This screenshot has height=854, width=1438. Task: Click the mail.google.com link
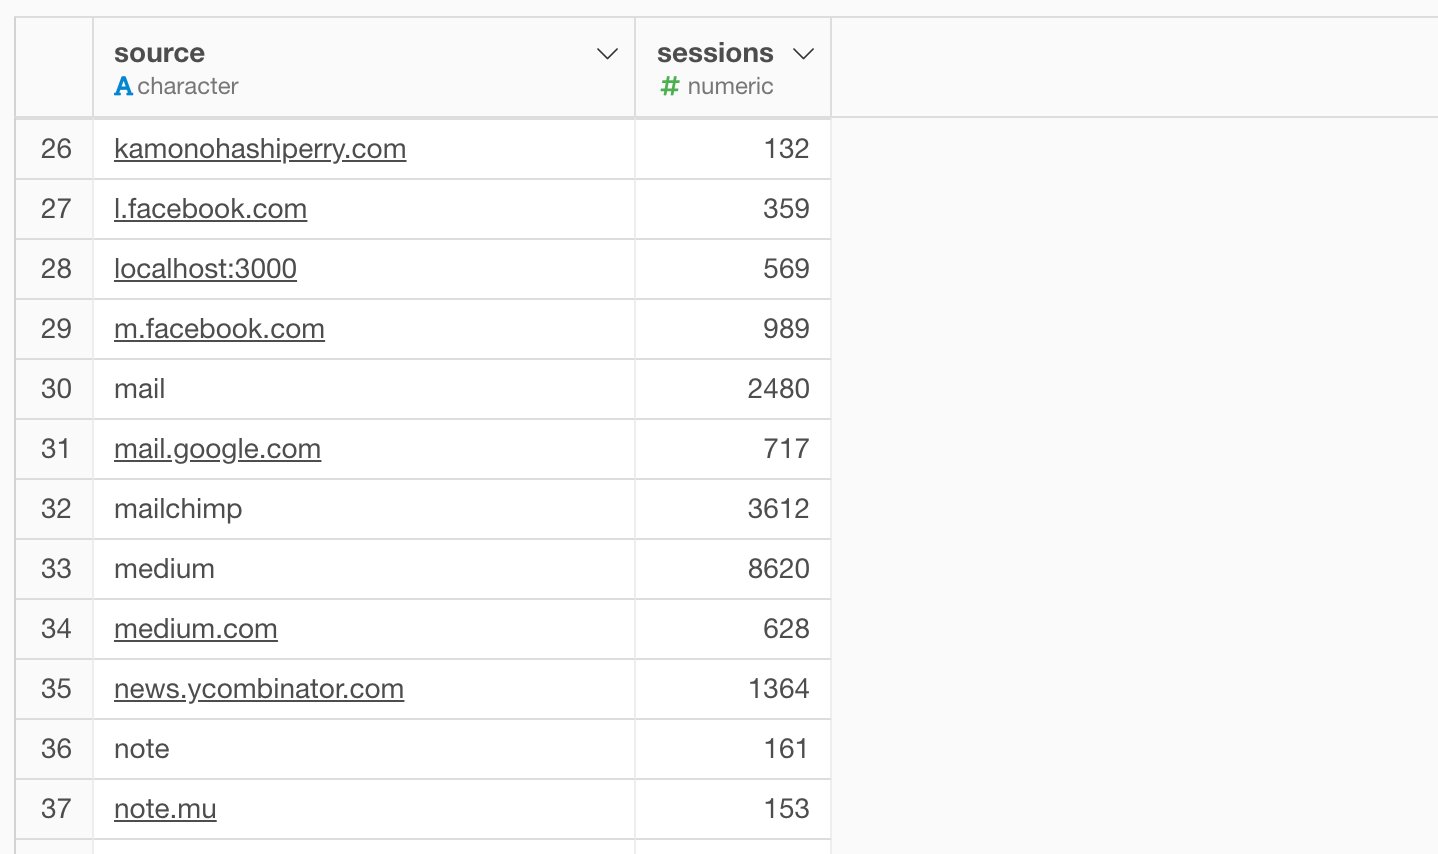[x=217, y=449]
